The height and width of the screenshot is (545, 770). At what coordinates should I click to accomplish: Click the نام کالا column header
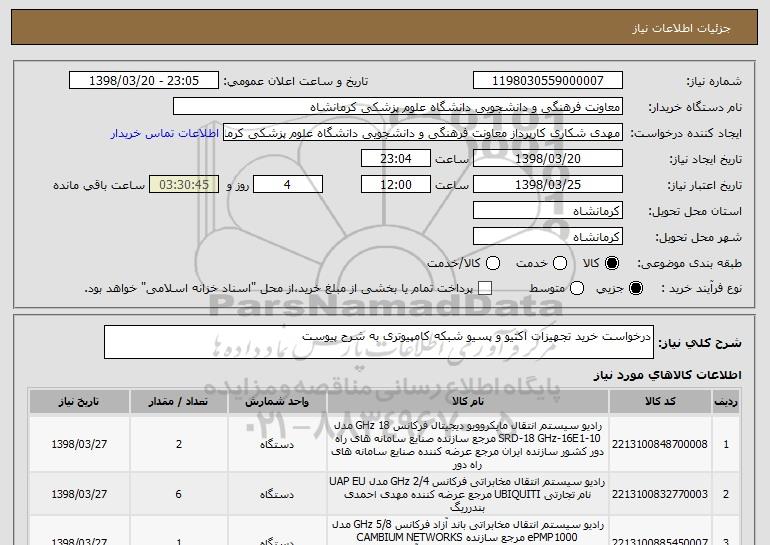468,402
